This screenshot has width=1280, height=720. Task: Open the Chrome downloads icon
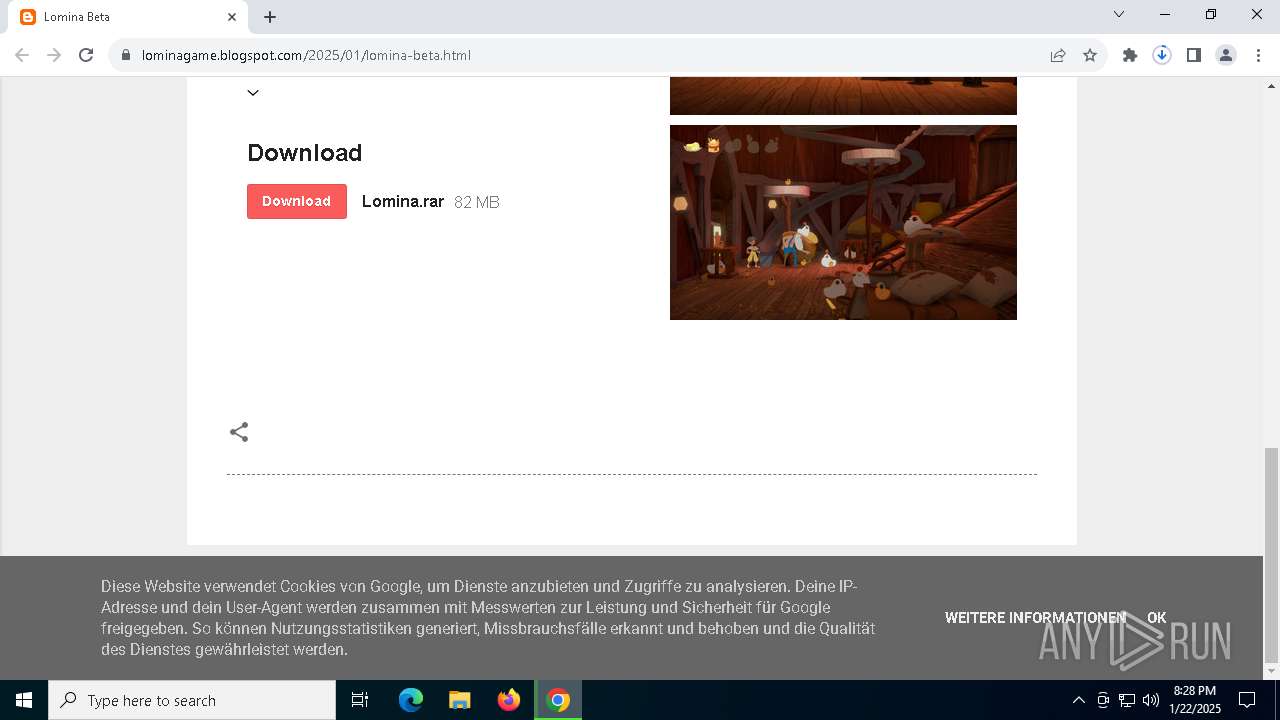coord(1162,55)
